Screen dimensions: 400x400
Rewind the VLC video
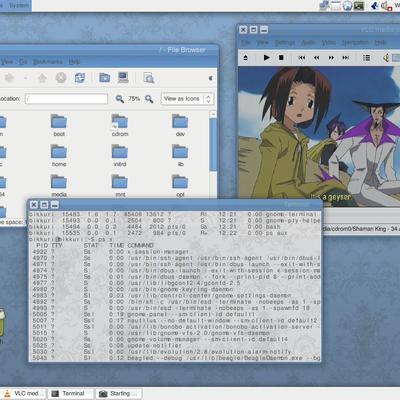click(316, 58)
